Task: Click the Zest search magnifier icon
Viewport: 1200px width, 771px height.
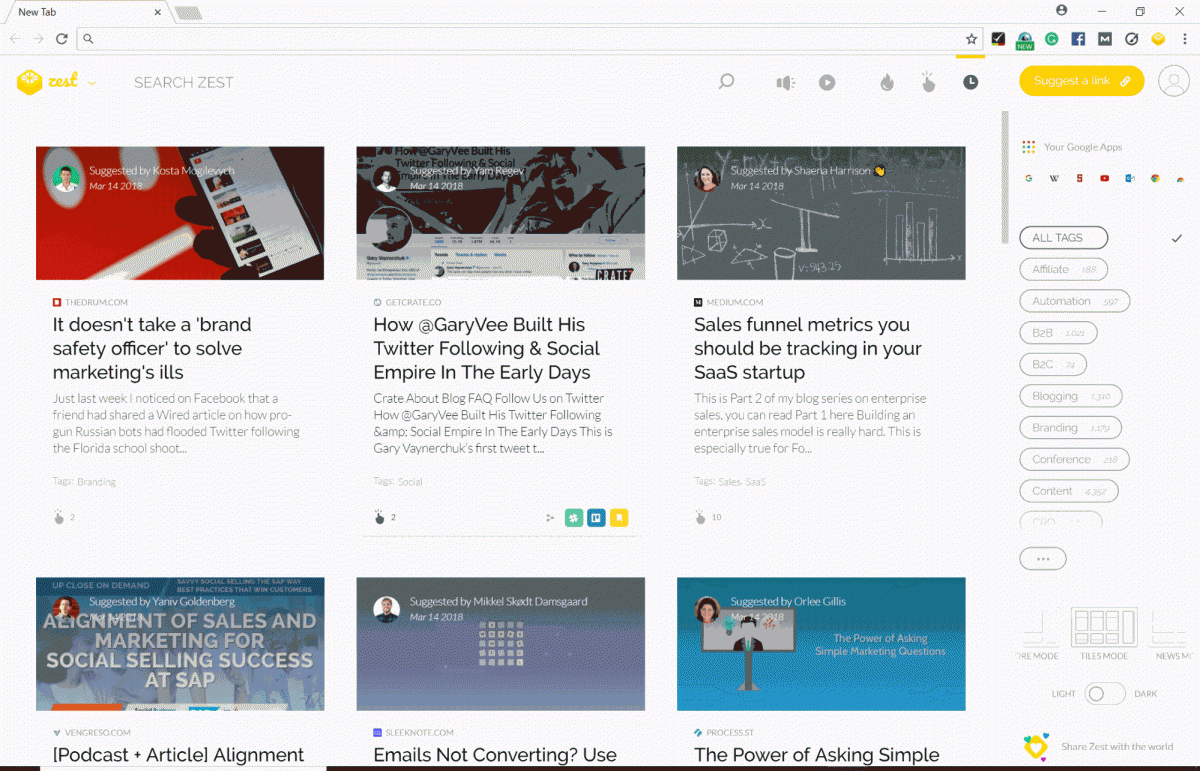Action: point(727,82)
